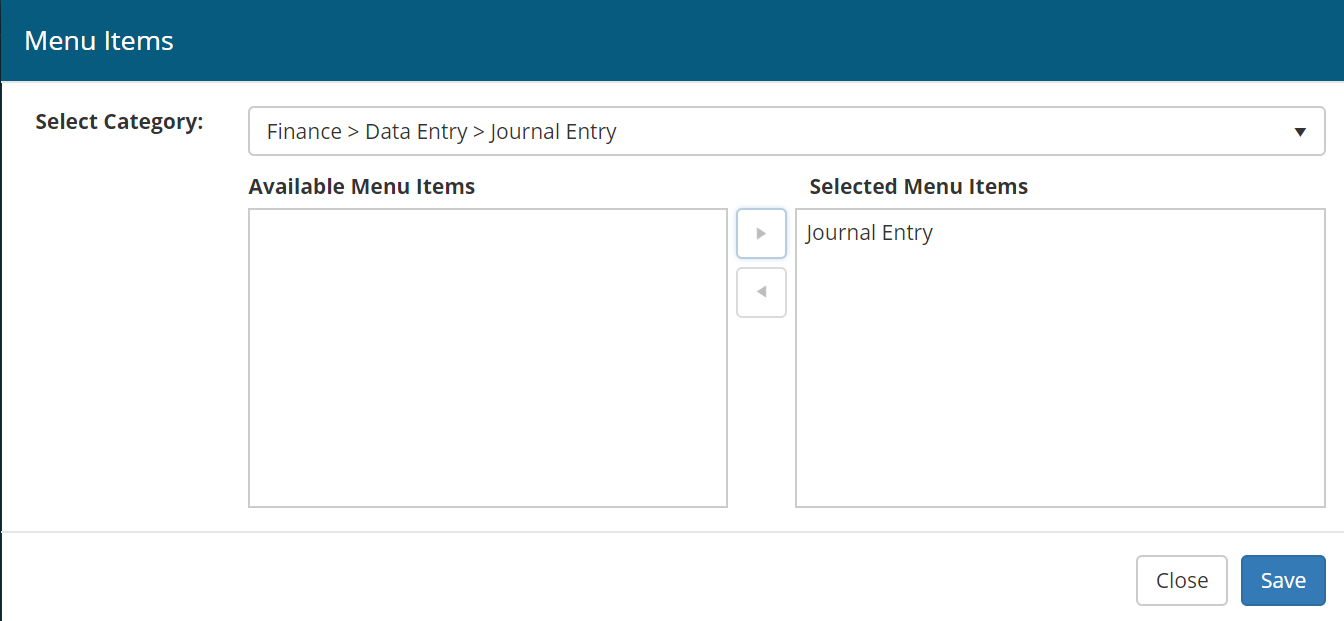Click the Select Category label
This screenshot has height=621, width=1344.
click(x=119, y=122)
